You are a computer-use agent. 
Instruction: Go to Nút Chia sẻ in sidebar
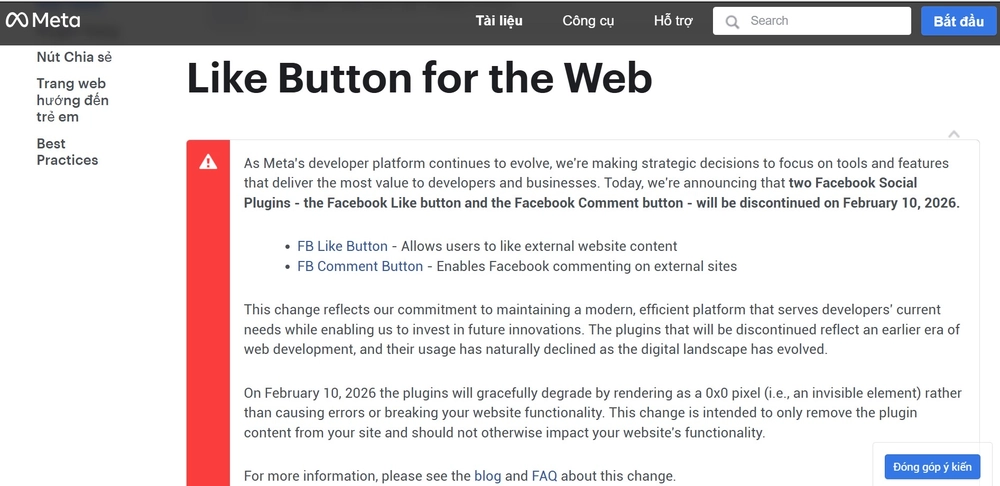pyautogui.click(x=74, y=57)
